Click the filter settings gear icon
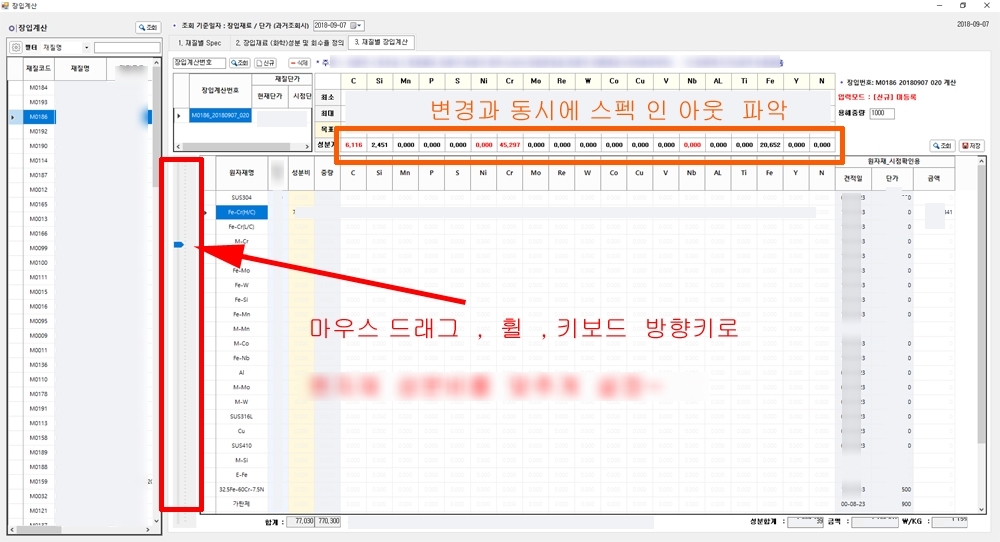The height and width of the screenshot is (542, 1000). pos(16,48)
